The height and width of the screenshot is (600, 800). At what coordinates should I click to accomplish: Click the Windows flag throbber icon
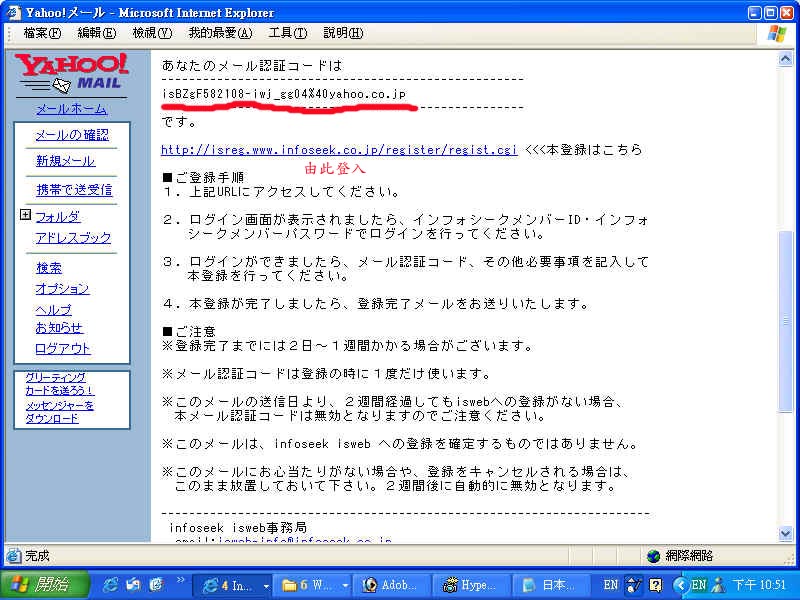777,34
